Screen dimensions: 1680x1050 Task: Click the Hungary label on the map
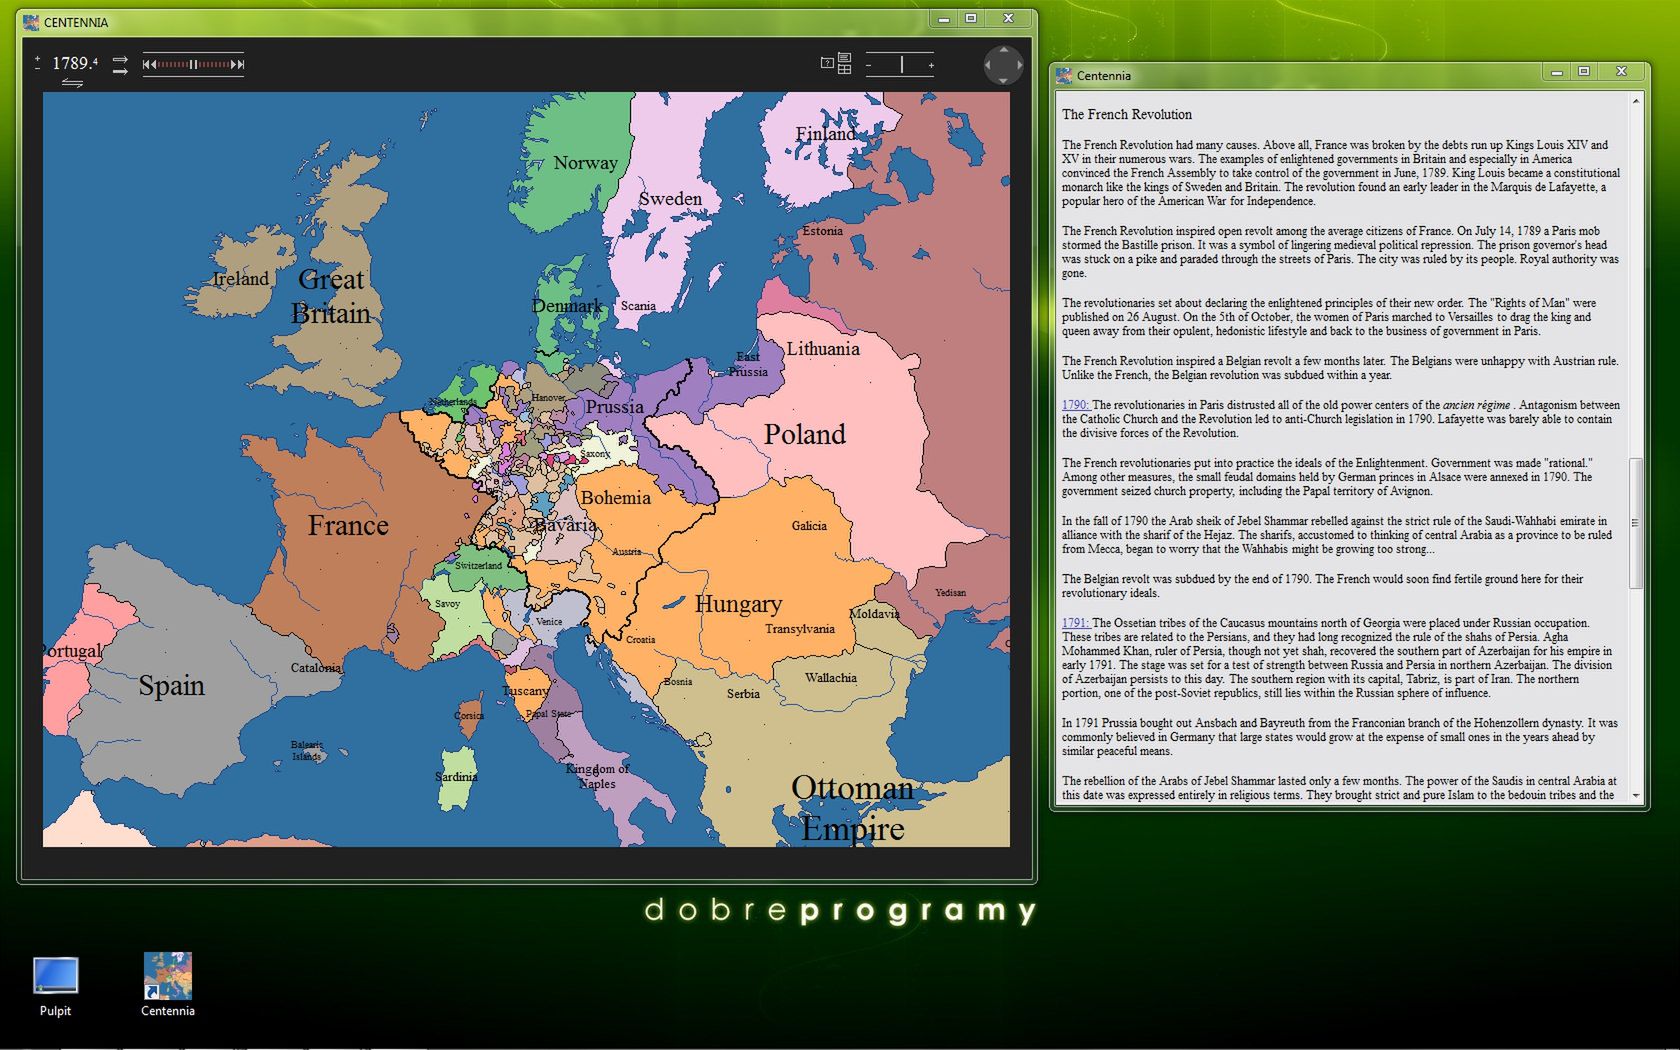tap(738, 604)
